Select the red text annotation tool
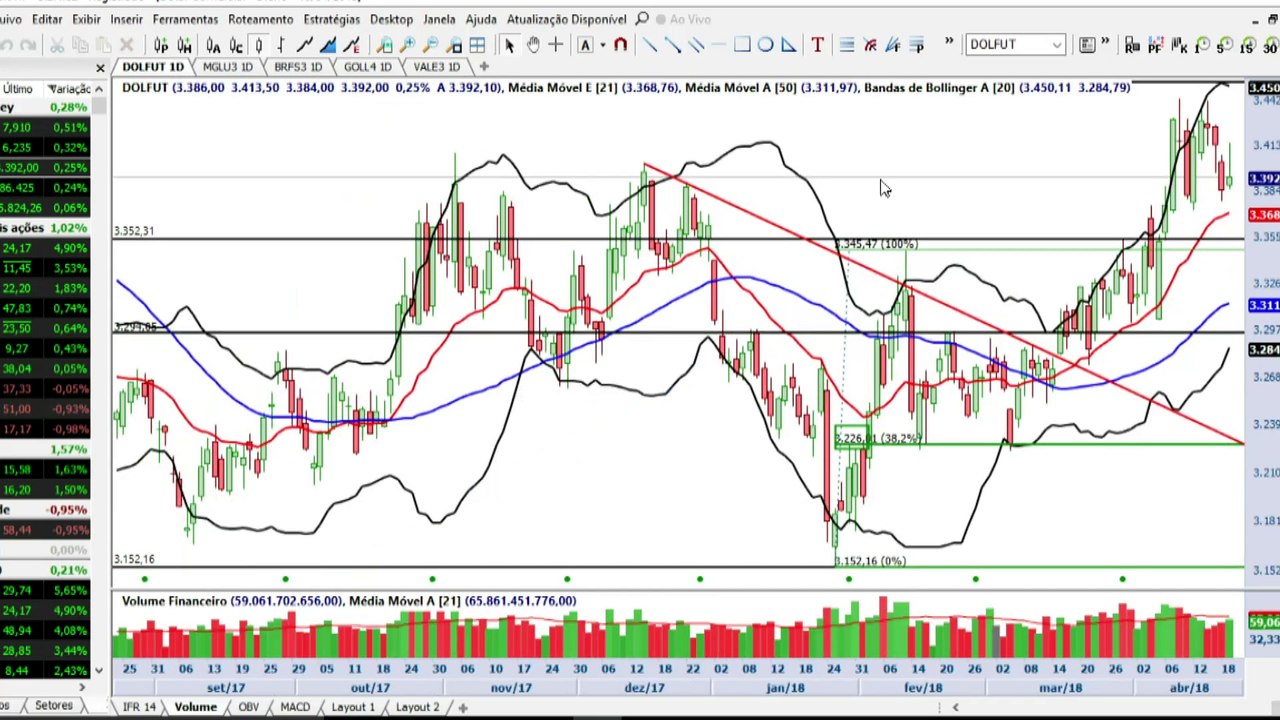Viewport: 1280px width, 720px height. (x=817, y=45)
